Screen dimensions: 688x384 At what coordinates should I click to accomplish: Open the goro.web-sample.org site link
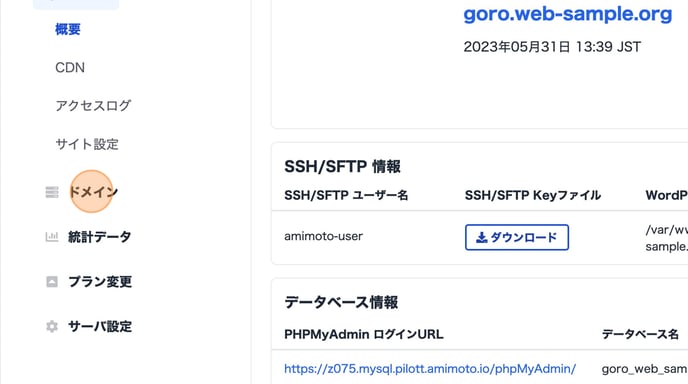[568, 14]
